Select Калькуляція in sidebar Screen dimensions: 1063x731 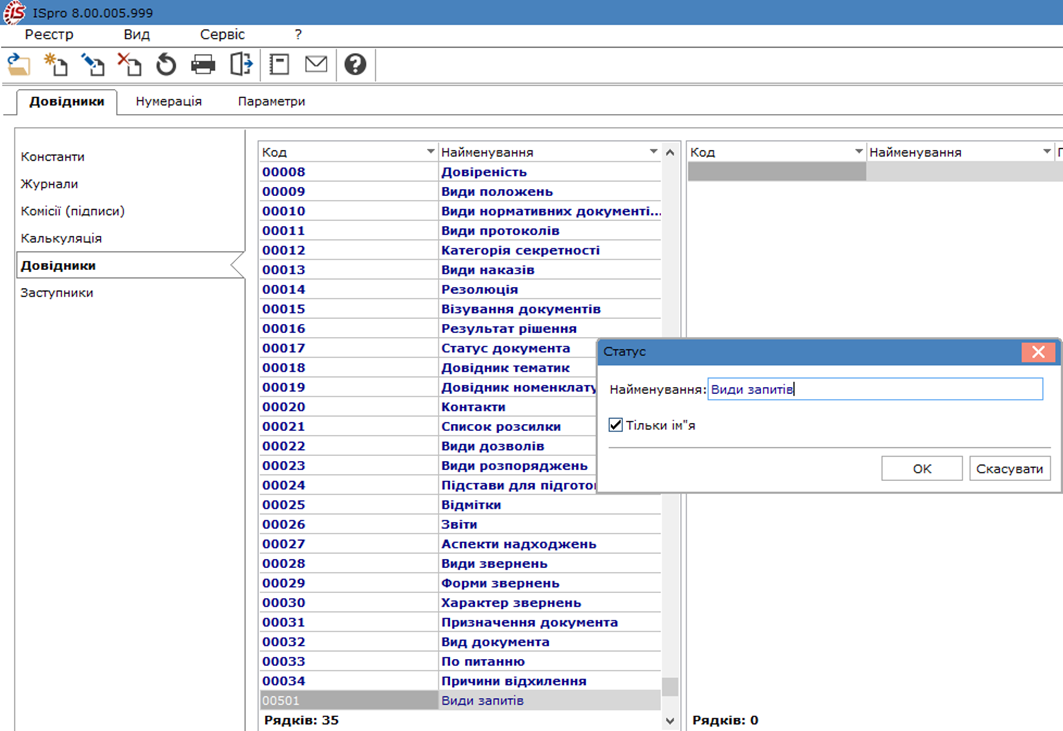tap(61, 238)
